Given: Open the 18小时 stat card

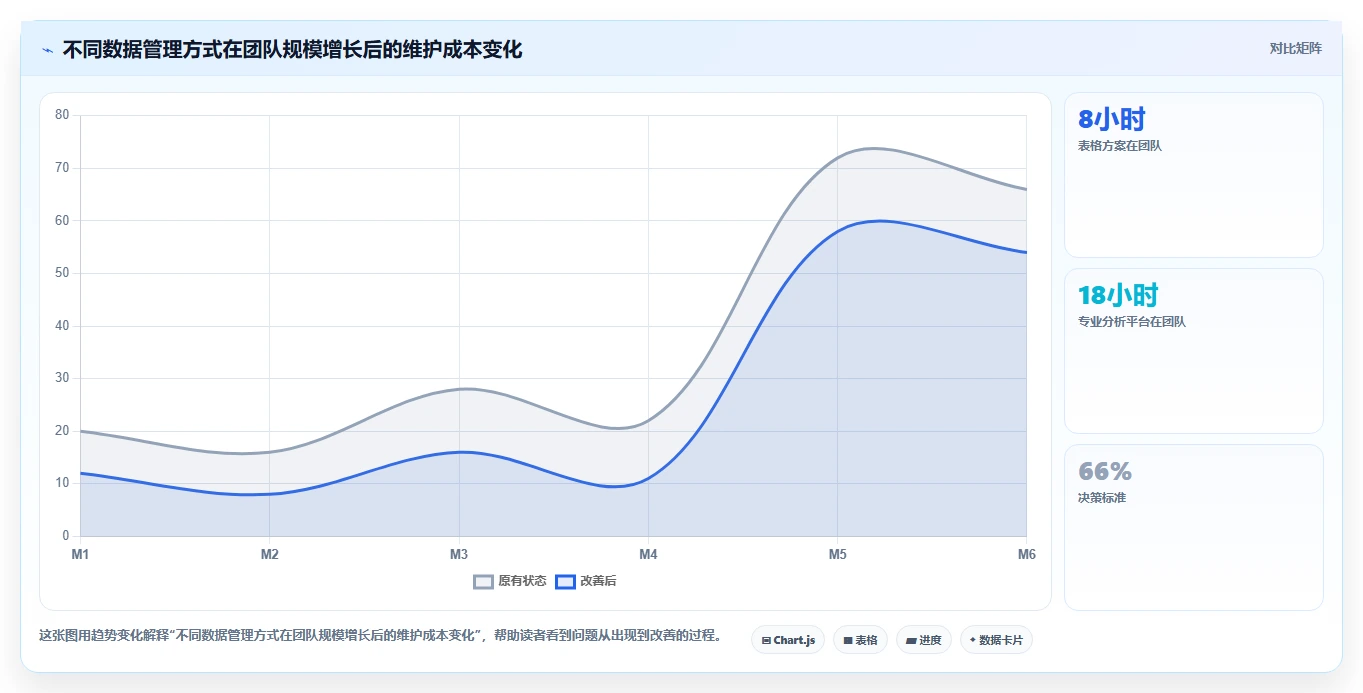Looking at the screenshot, I should click(1194, 351).
